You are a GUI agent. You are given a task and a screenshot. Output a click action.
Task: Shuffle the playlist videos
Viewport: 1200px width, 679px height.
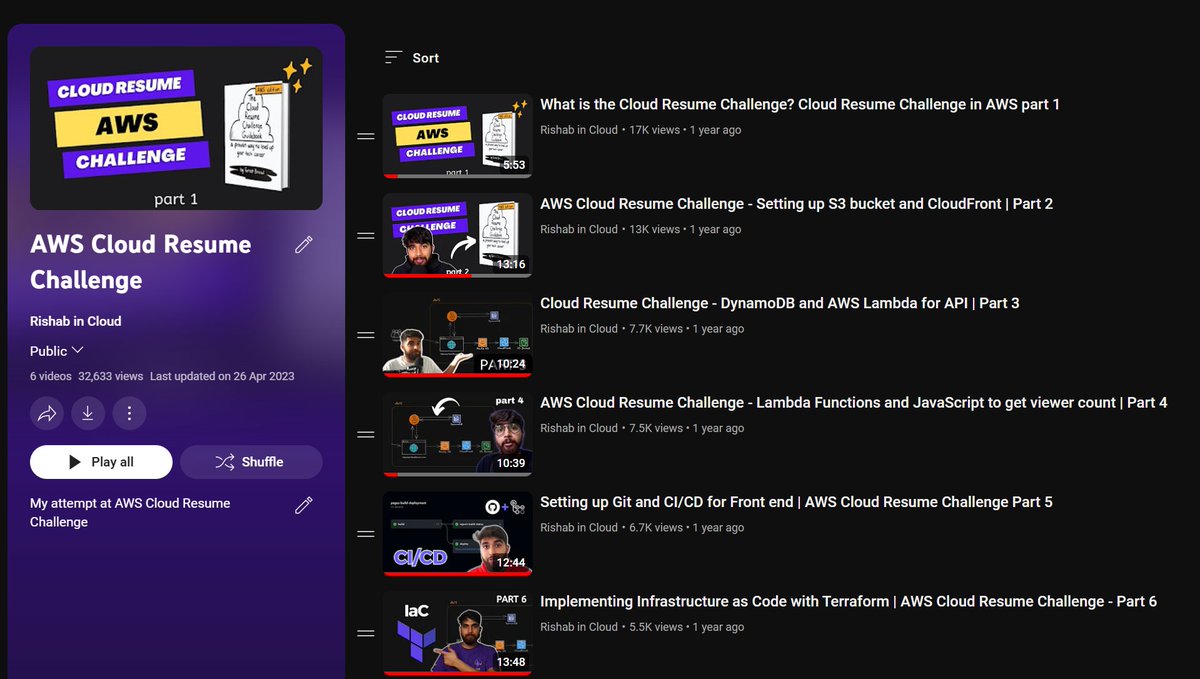251,462
